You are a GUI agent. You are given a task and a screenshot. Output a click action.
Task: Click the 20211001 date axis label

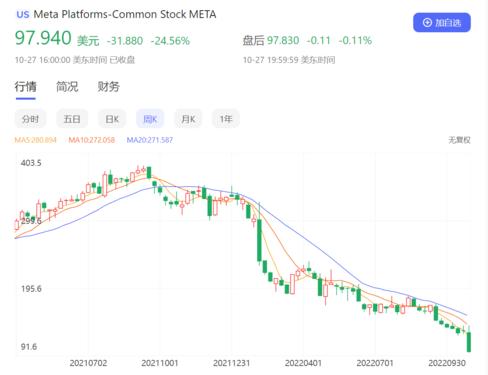[x=160, y=363]
